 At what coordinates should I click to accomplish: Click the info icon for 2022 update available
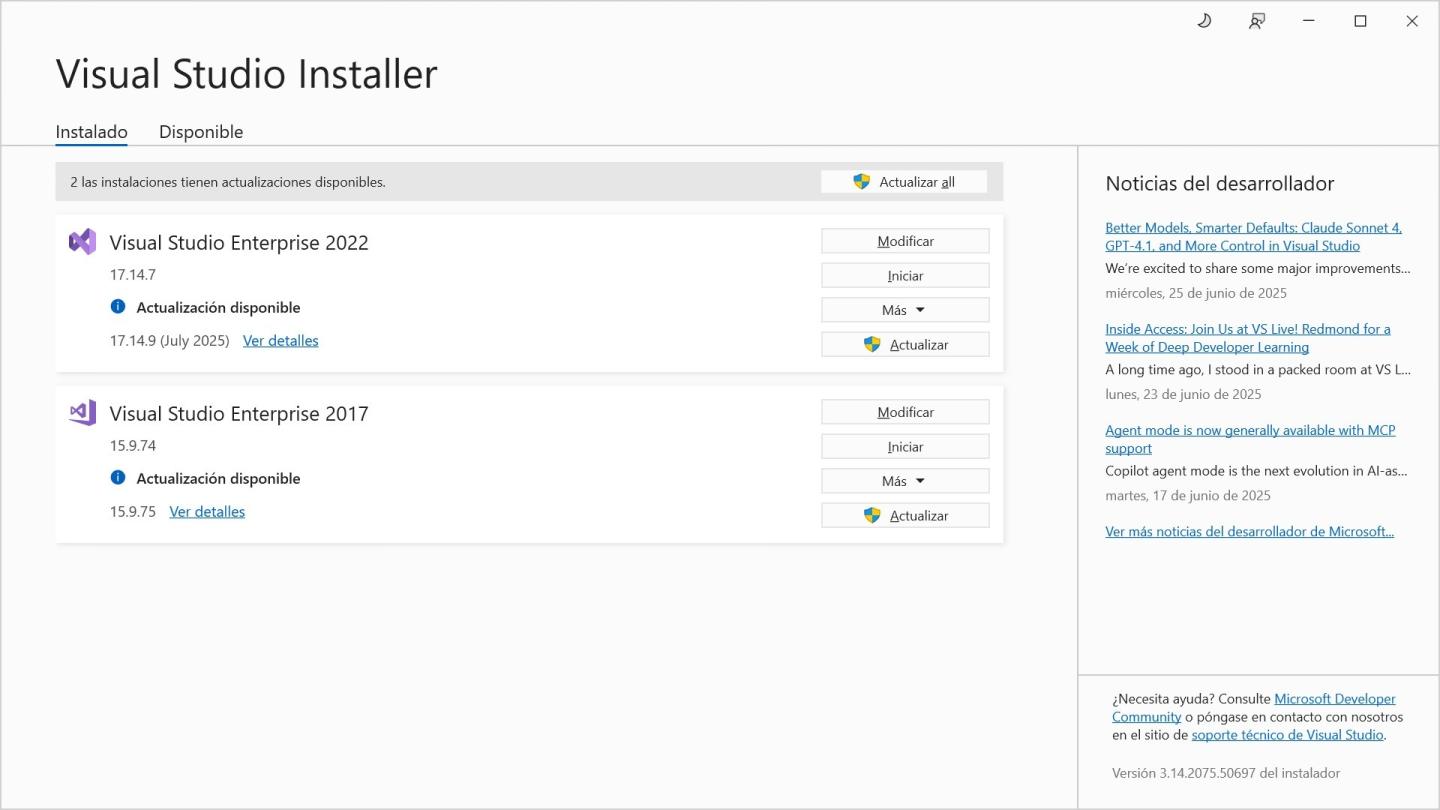click(x=118, y=307)
